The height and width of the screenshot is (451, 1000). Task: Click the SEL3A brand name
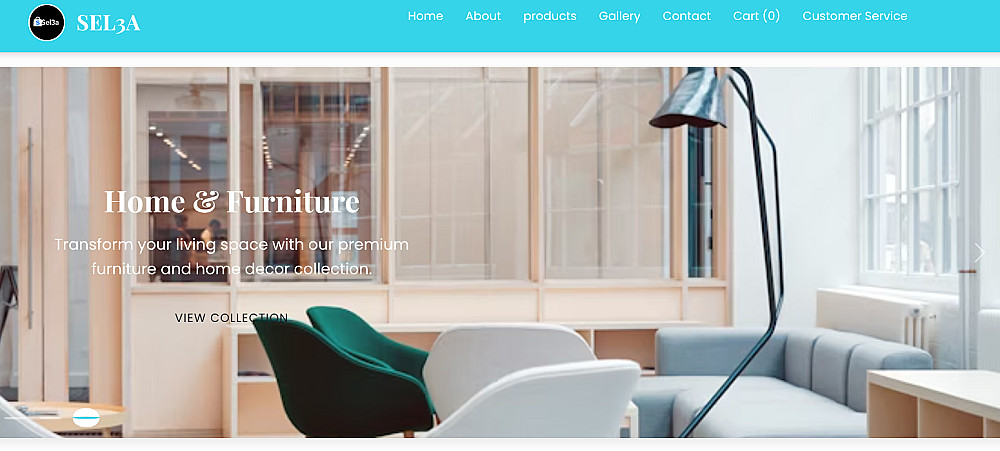pos(108,23)
